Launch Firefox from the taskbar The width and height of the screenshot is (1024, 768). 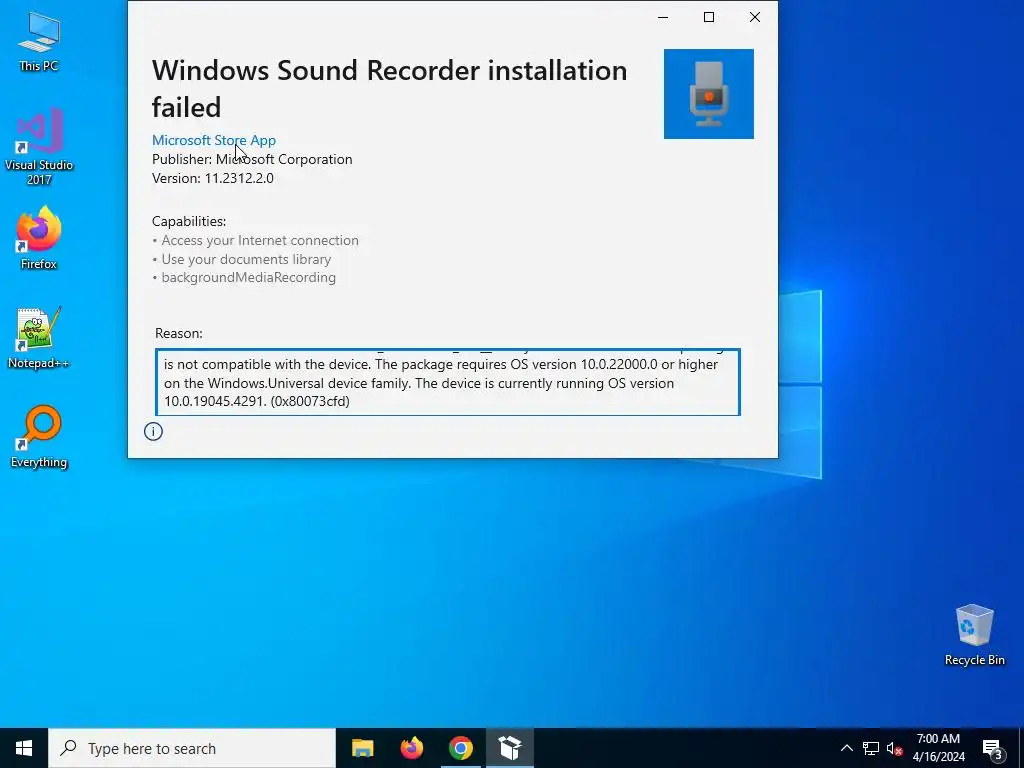pyautogui.click(x=411, y=748)
